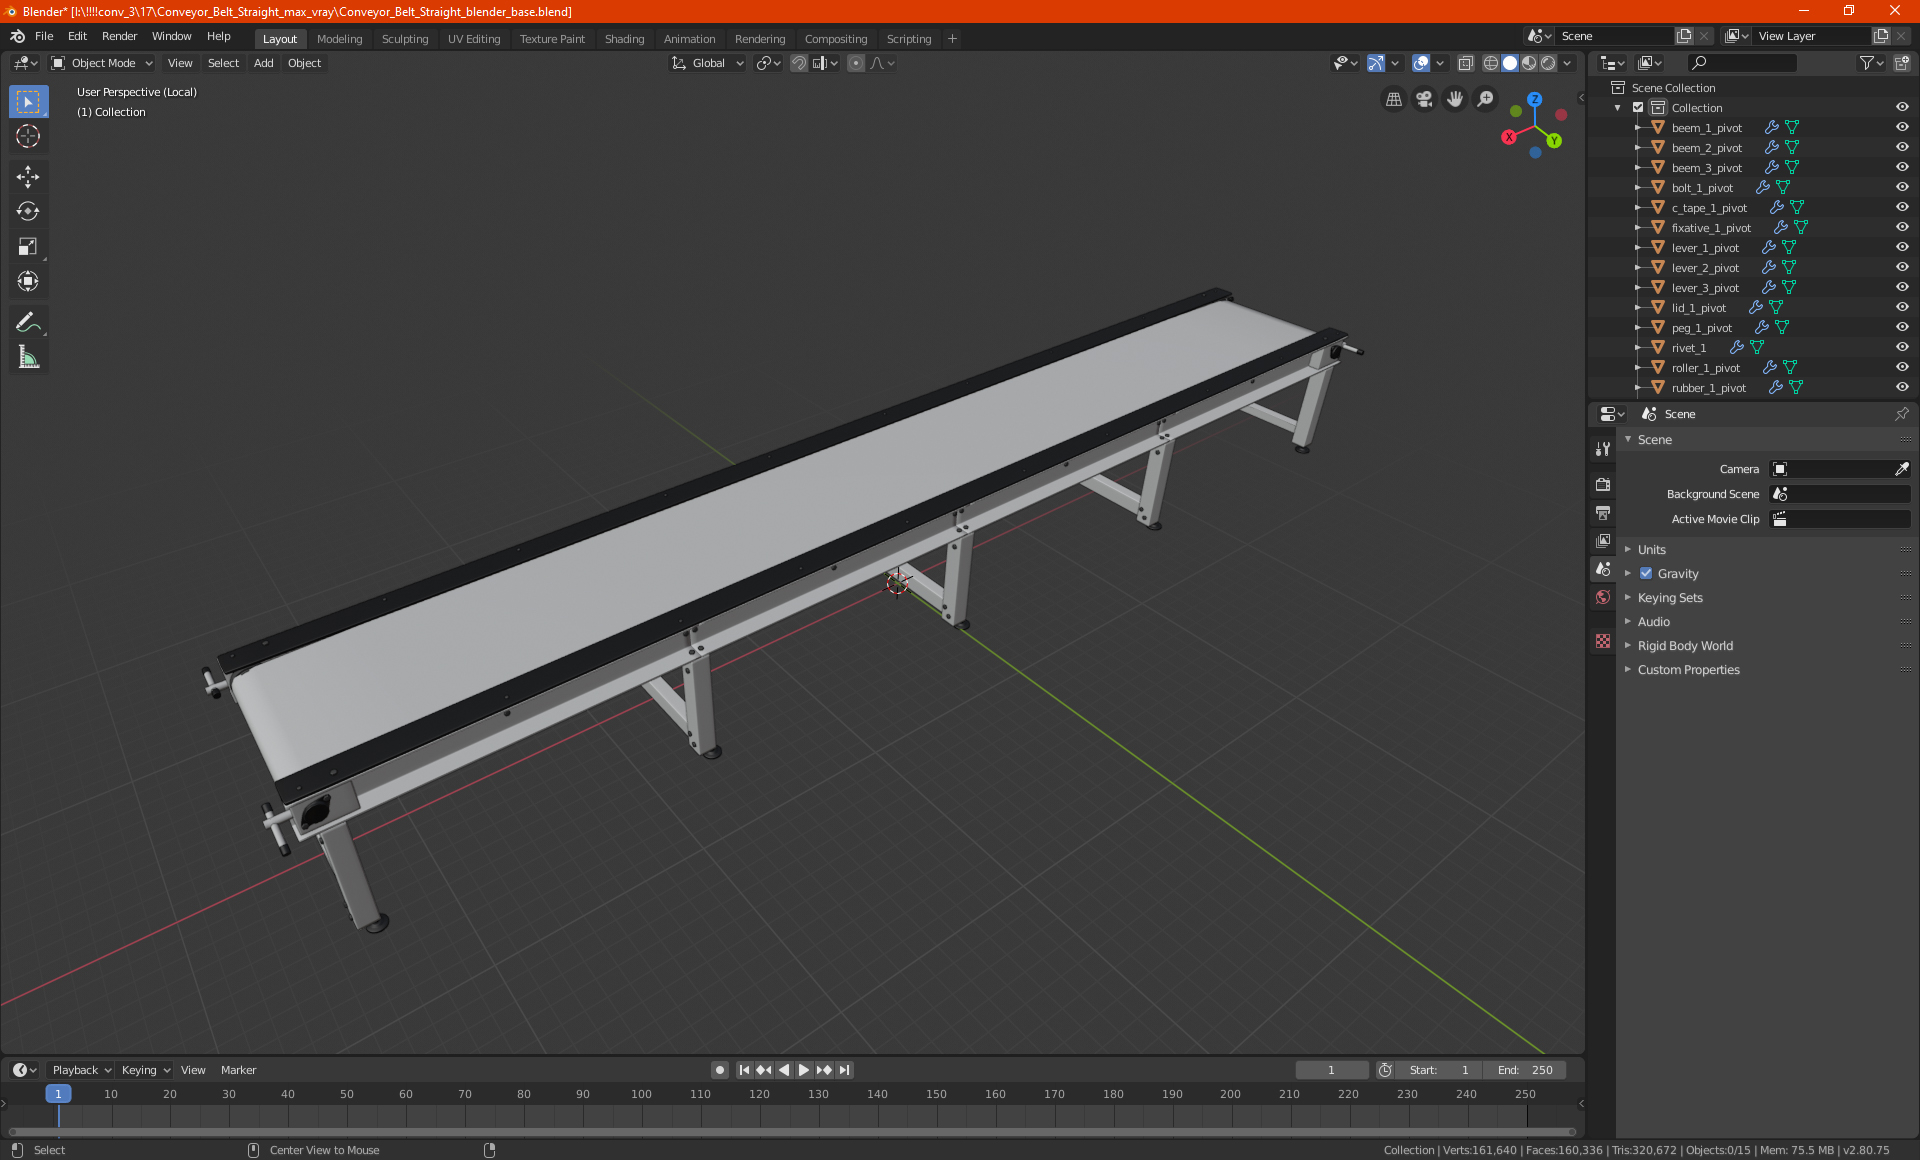Switch to solid viewport shading
Viewport: 1920px width, 1160px height.
pos(1510,63)
